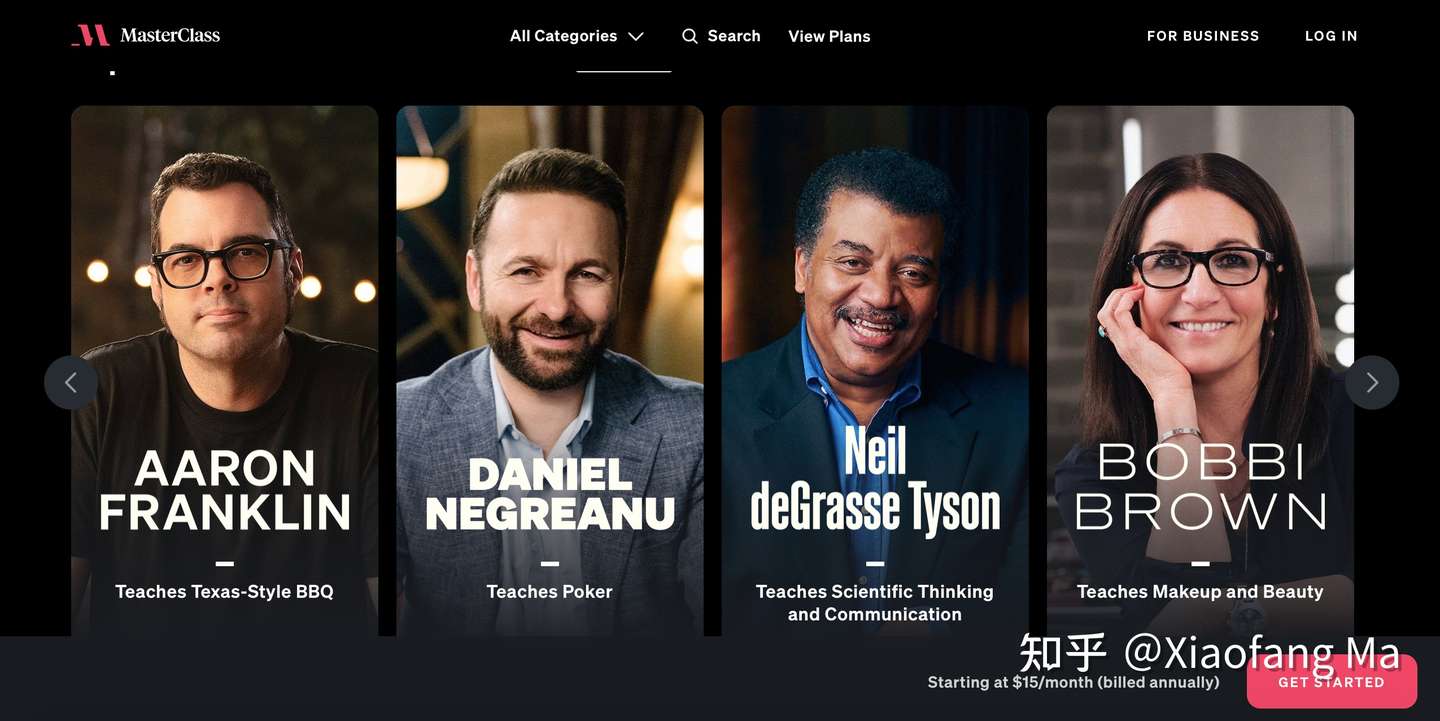Viewport: 1440px width, 721px height.
Task: Open the Search field
Action: (x=721, y=36)
